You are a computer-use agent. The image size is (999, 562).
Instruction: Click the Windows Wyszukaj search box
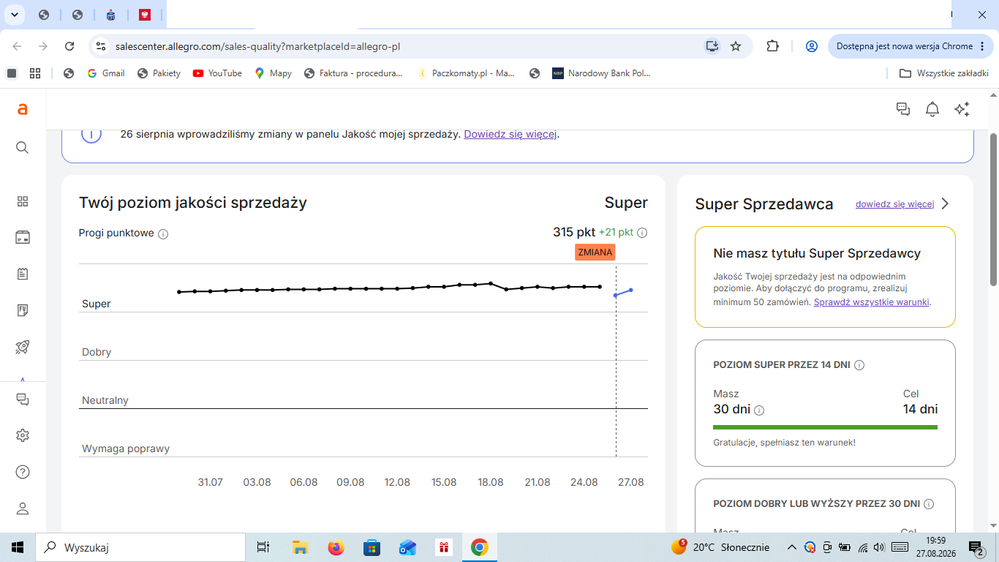140,547
